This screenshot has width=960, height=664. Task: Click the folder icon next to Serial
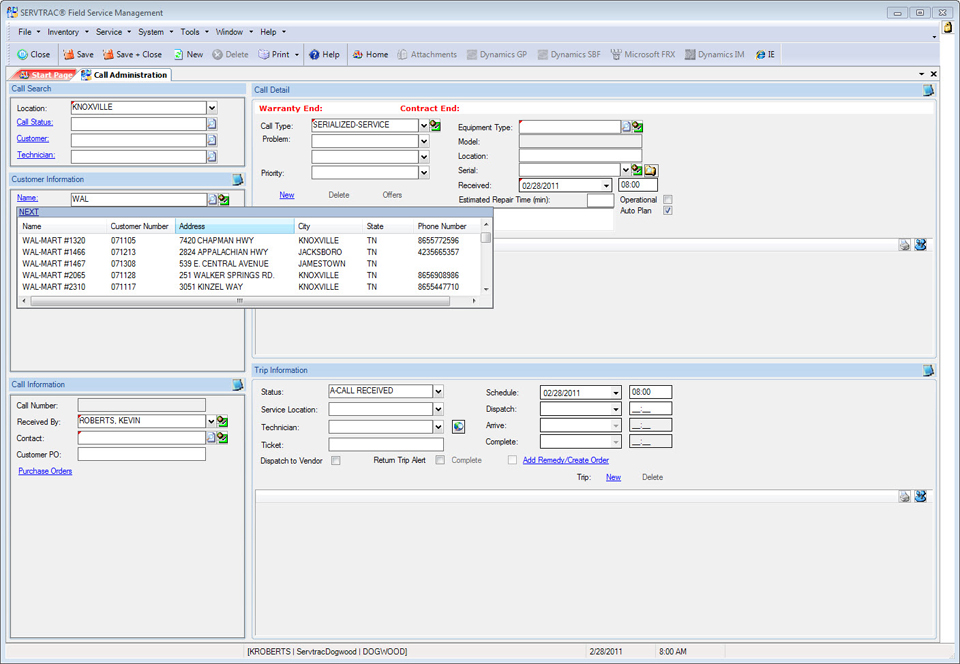coord(650,170)
